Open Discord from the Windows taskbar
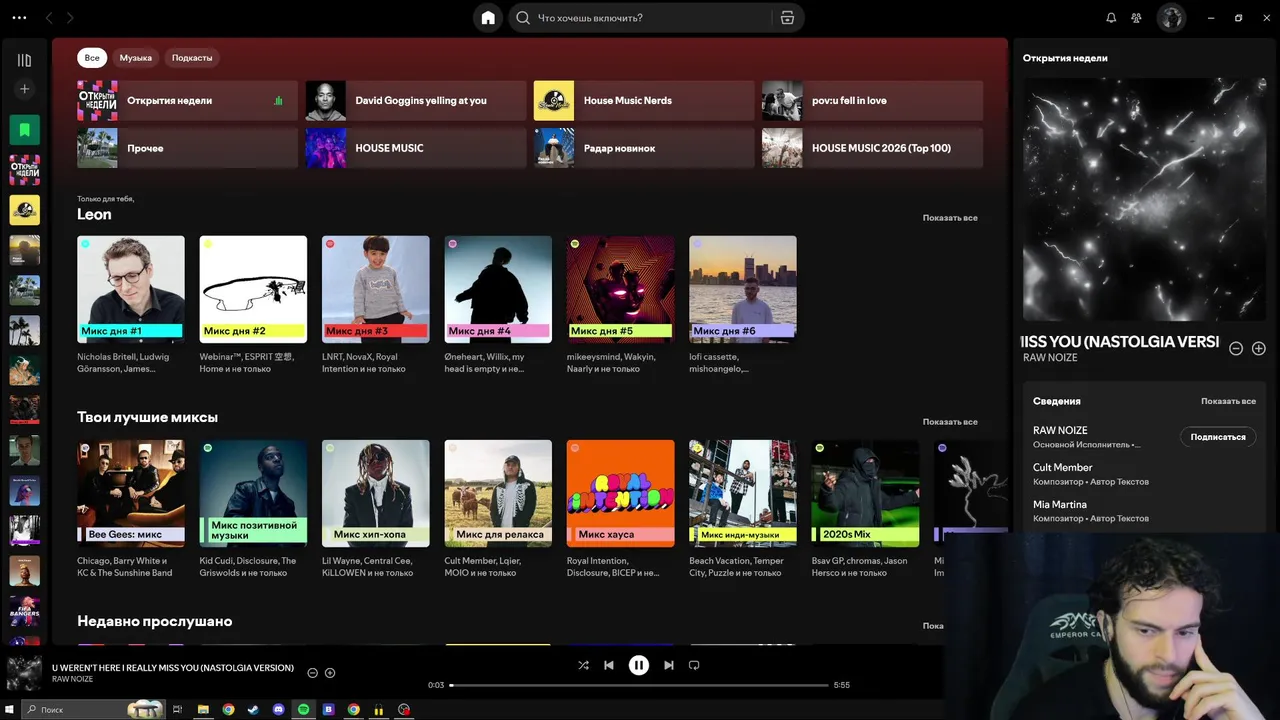1280x720 pixels. pos(278,710)
